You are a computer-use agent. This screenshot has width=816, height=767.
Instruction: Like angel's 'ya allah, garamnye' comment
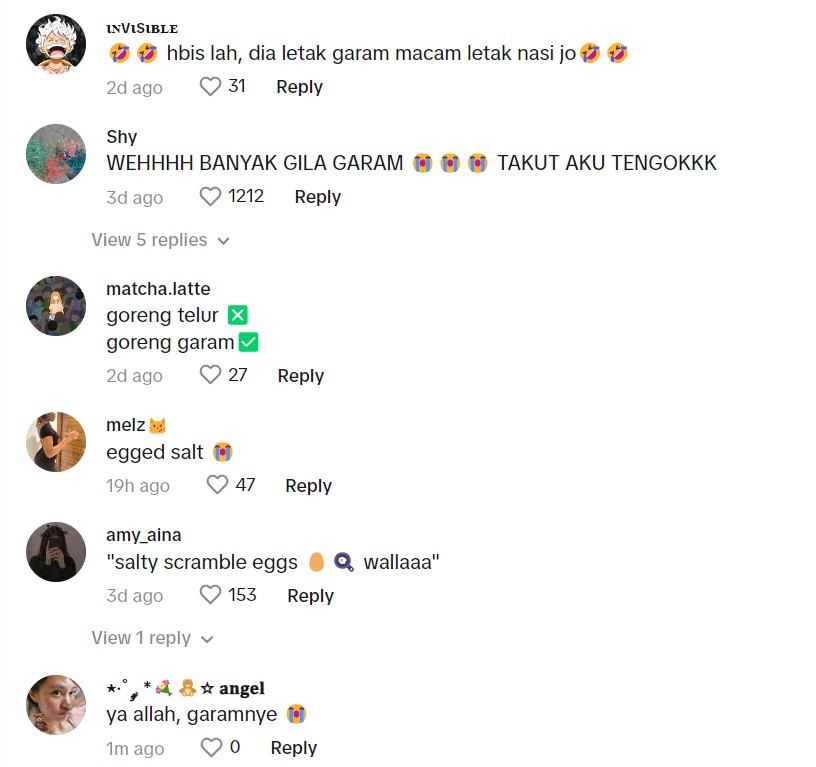click(x=211, y=747)
